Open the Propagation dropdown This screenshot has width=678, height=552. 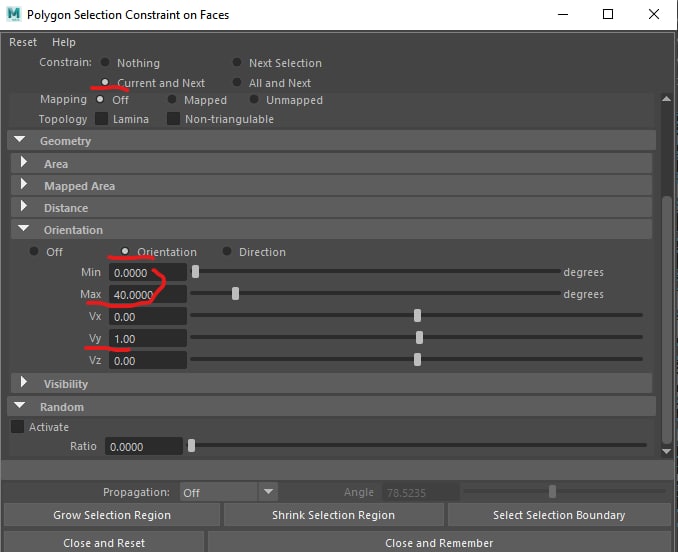[x=228, y=492]
